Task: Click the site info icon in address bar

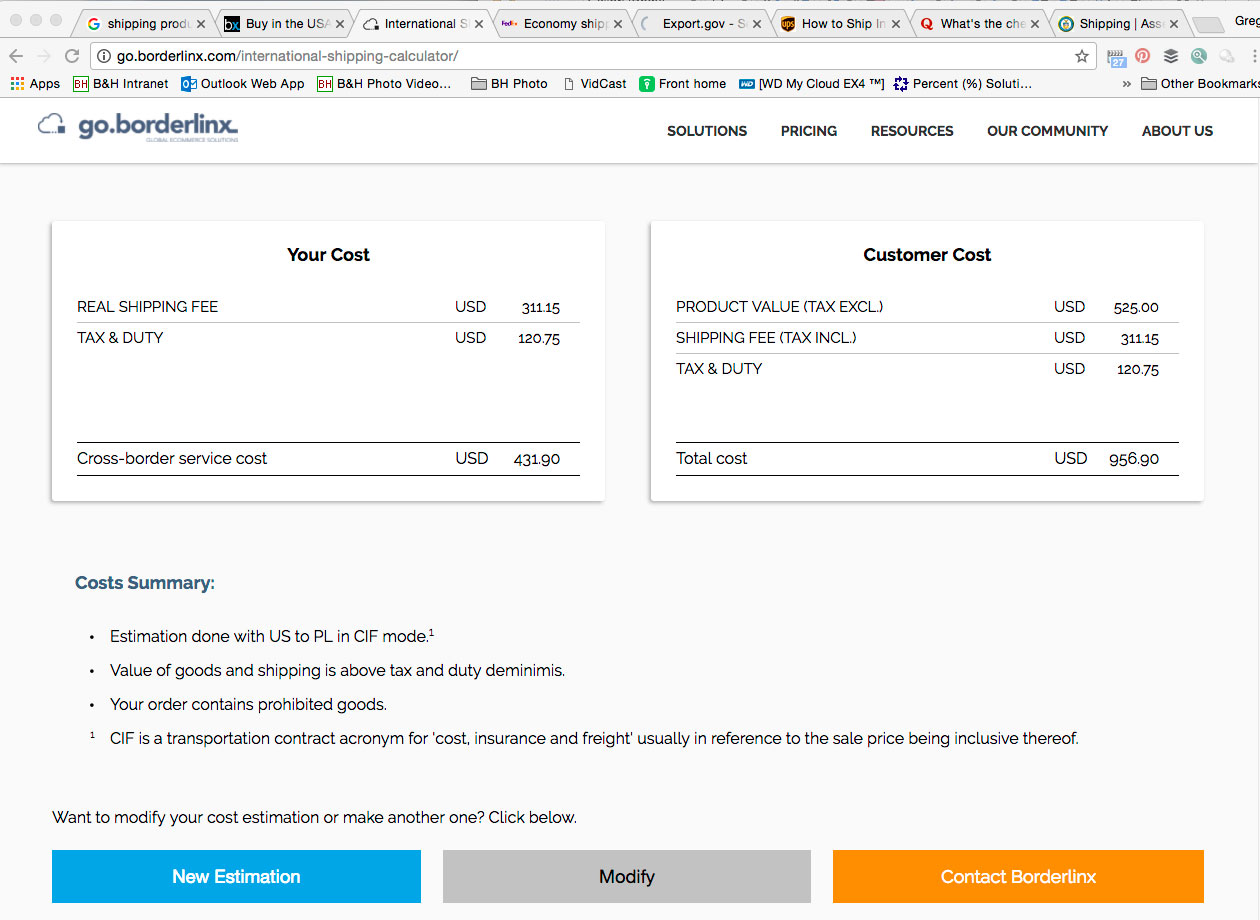Action: (104, 56)
